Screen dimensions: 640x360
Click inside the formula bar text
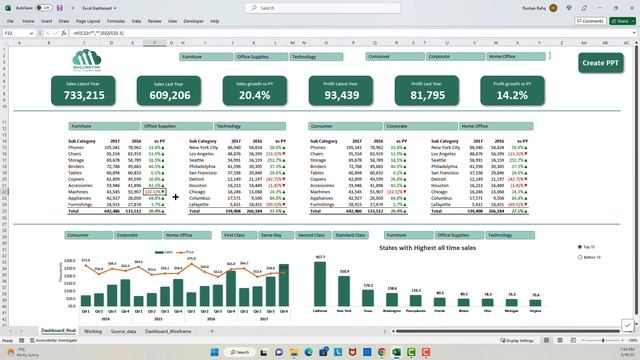[x=98, y=33]
